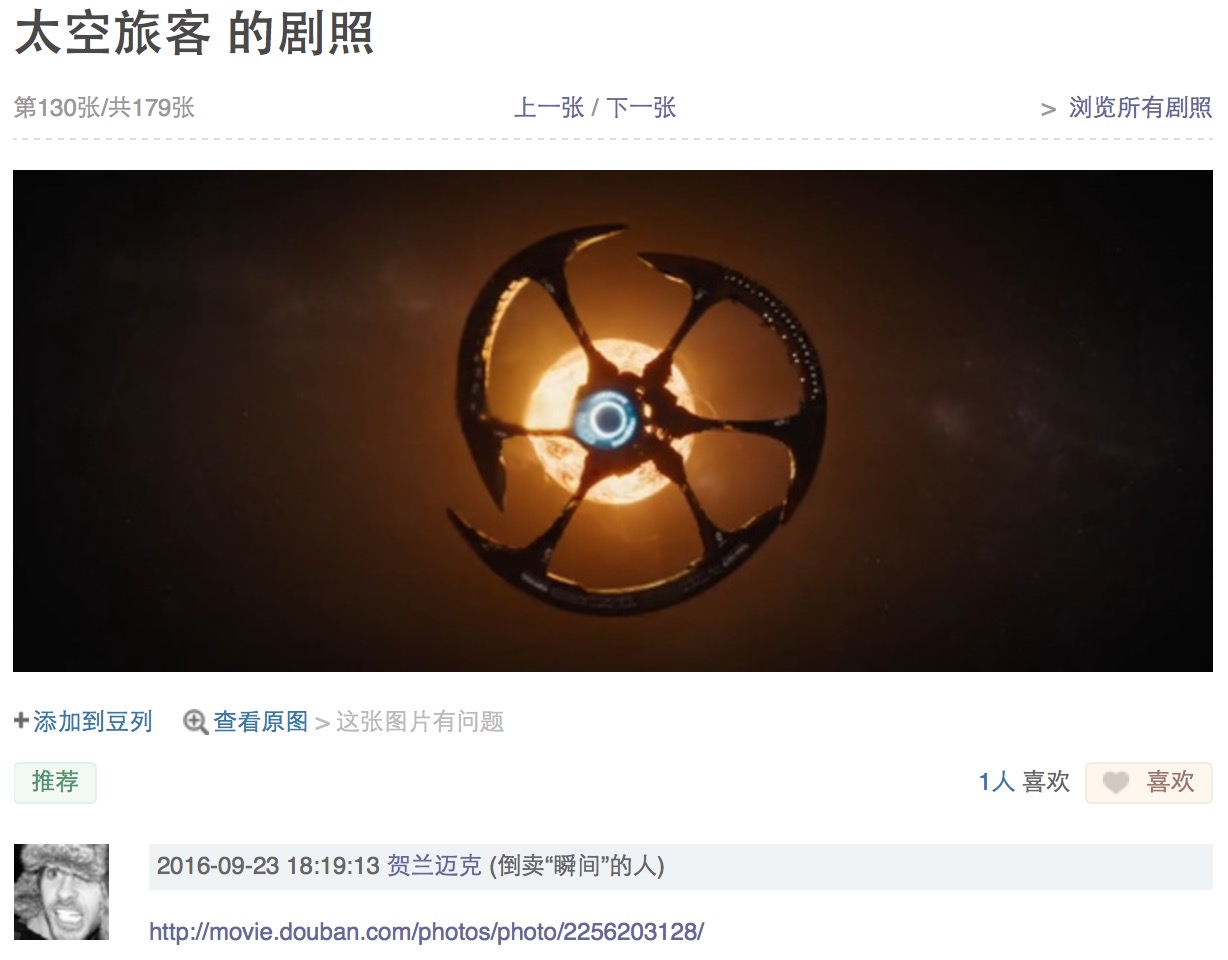The width and height of the screenshot is (1228, 960).
Task: Open user profile 贺兰迈克
Action: pos(434,866)
